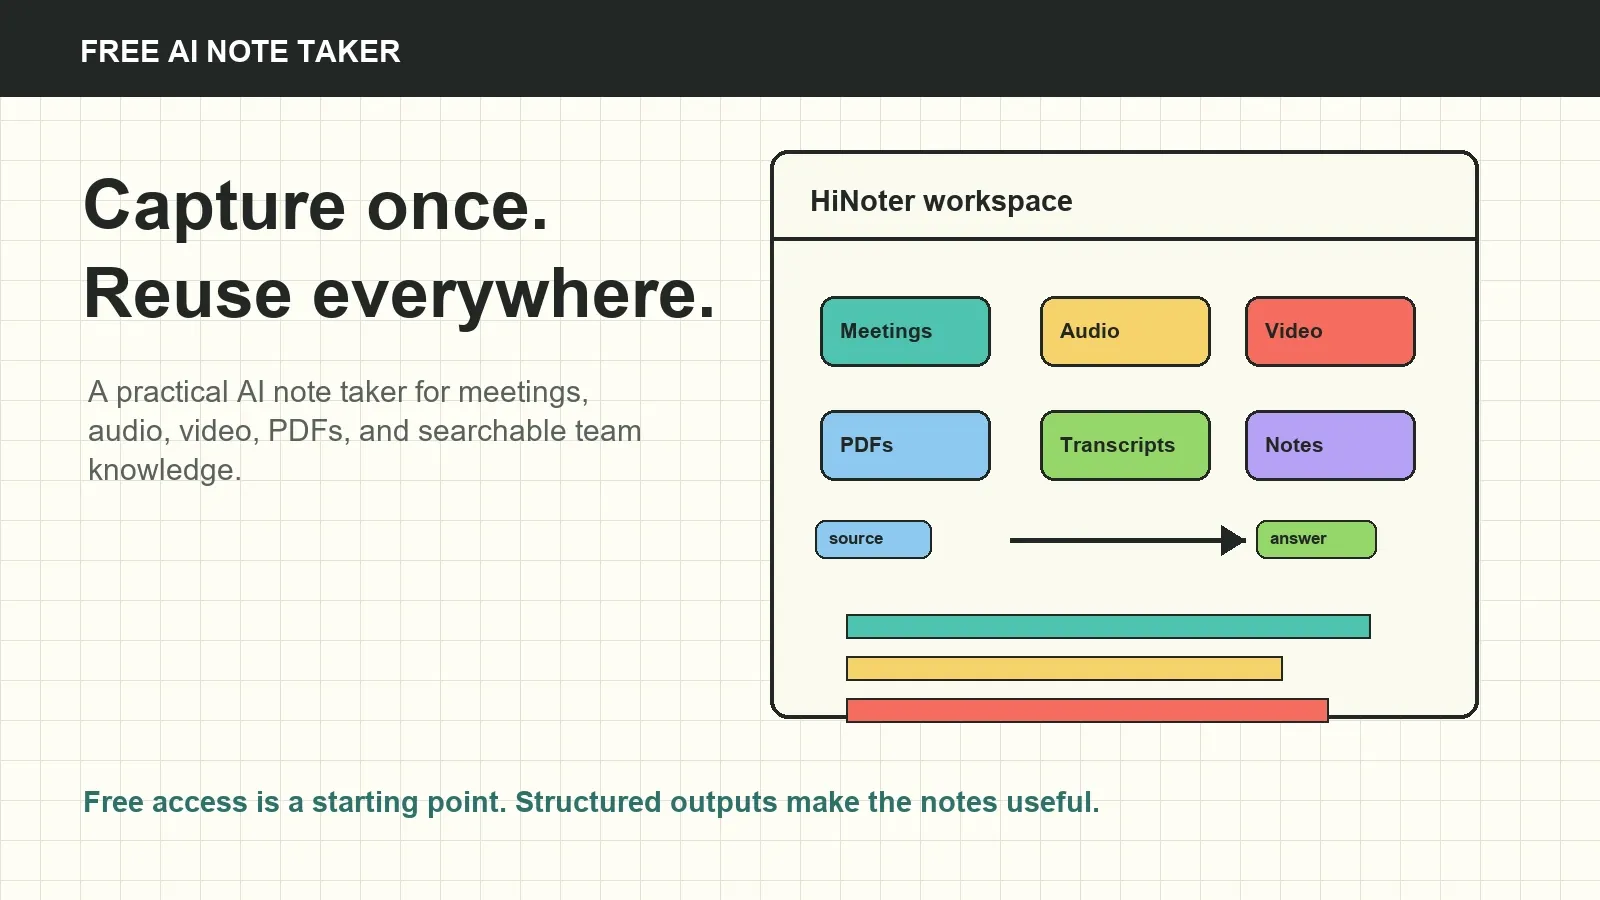The height and width of the screenshot is (900, 1600).
Task: Click the Meetings tile
Action: [x=905, y=331]
